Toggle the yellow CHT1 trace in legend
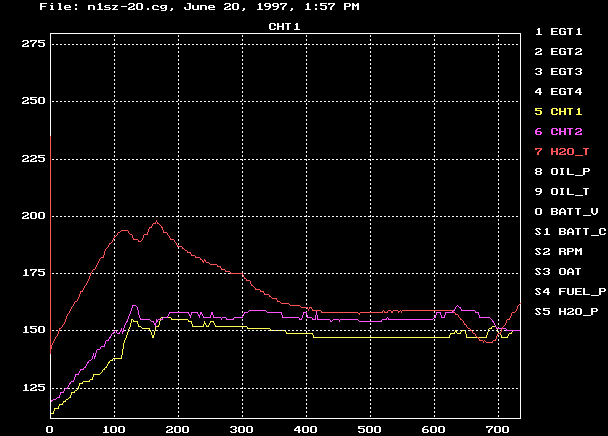Screen dimensions: 608x436 (x=564, y=111)
